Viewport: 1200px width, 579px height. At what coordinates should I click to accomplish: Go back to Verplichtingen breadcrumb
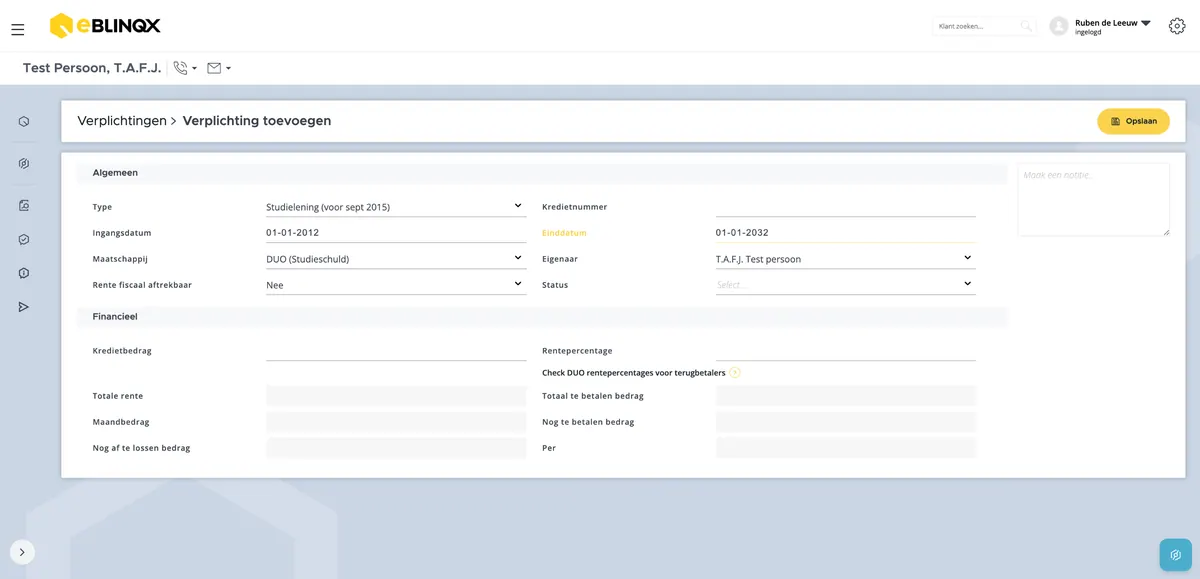[x=122, y=121]
